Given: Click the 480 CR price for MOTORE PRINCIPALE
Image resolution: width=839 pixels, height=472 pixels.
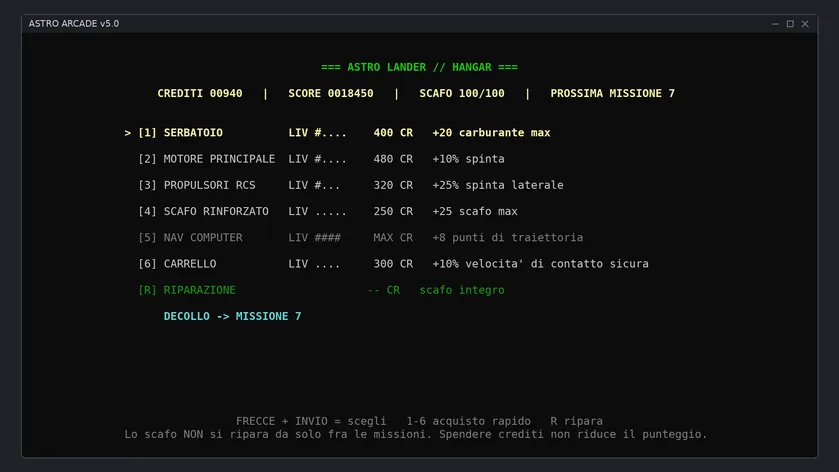Looking at the screenshot, I should [393, 159].
